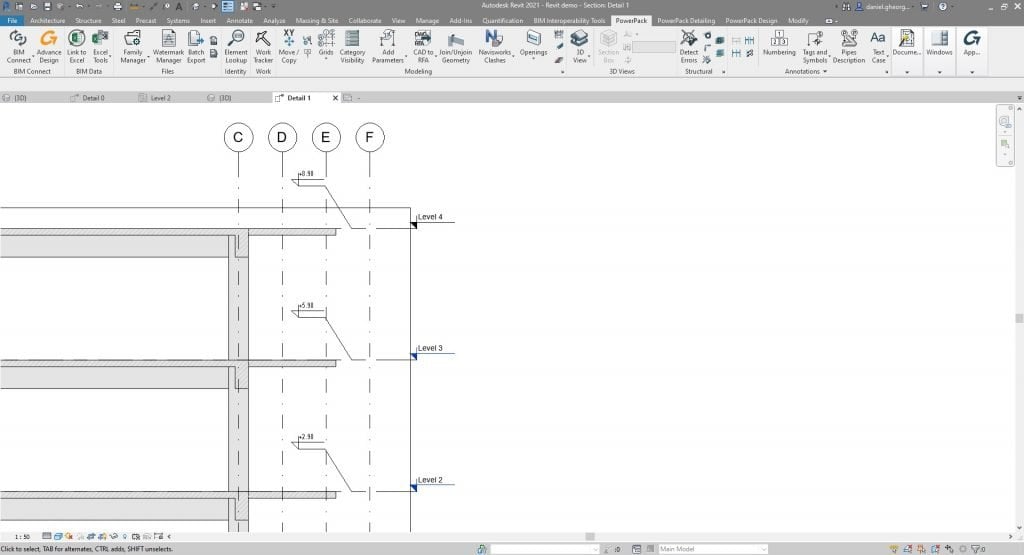Open Excel Tools in BIM Data

tap(101, 46)
